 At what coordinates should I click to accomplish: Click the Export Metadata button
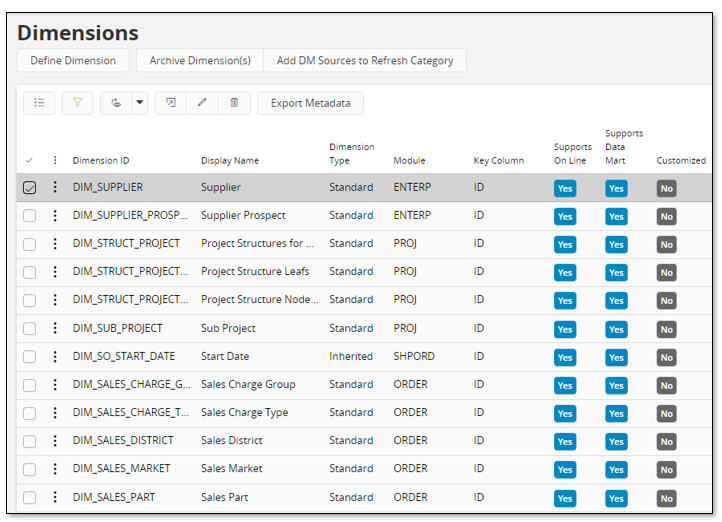(x=311, y=103)
